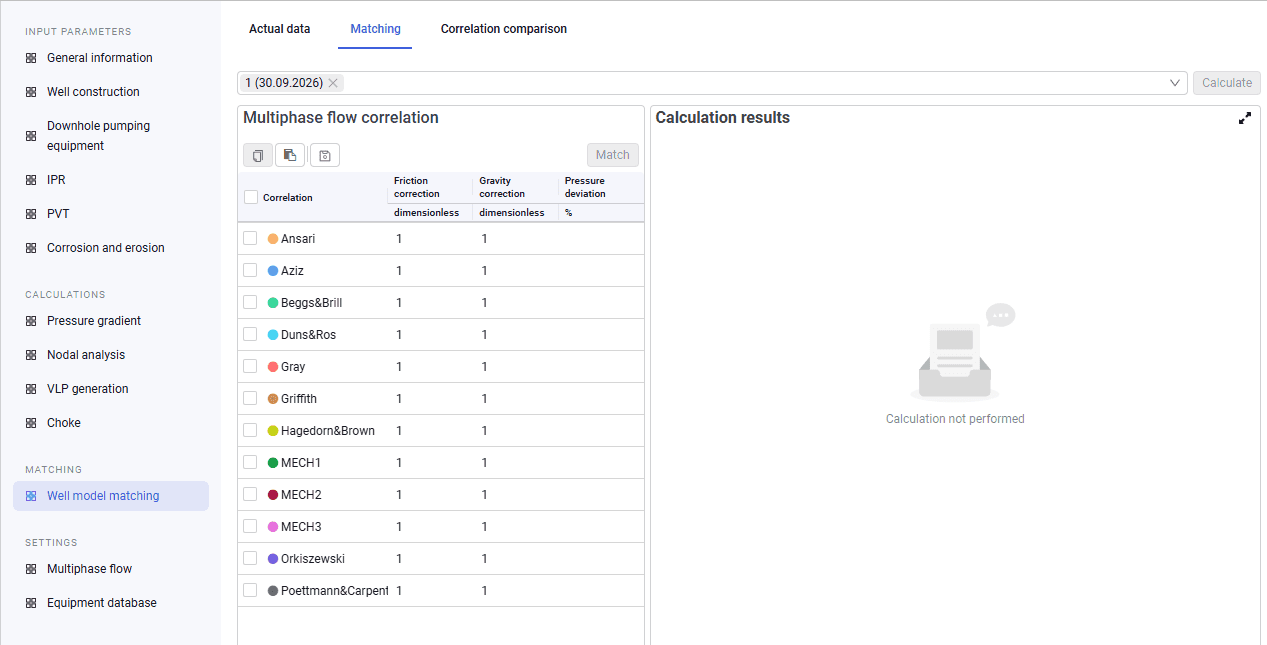Click the grid icon next to Choke
This screenshot has width=1267, height=645.
(x=31, y=423)
